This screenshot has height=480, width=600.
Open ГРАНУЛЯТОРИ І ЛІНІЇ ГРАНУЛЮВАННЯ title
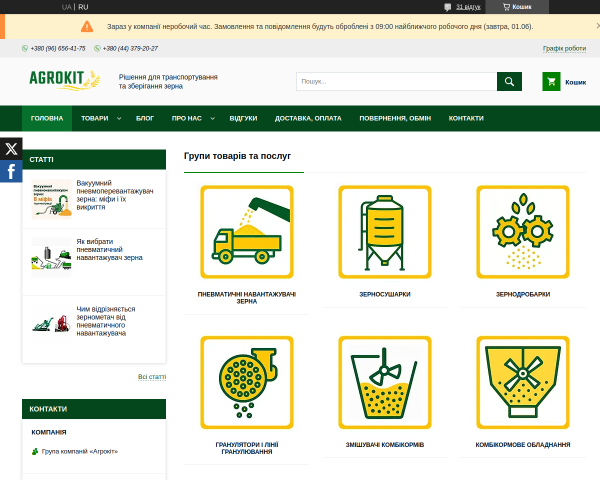point(247,448)
